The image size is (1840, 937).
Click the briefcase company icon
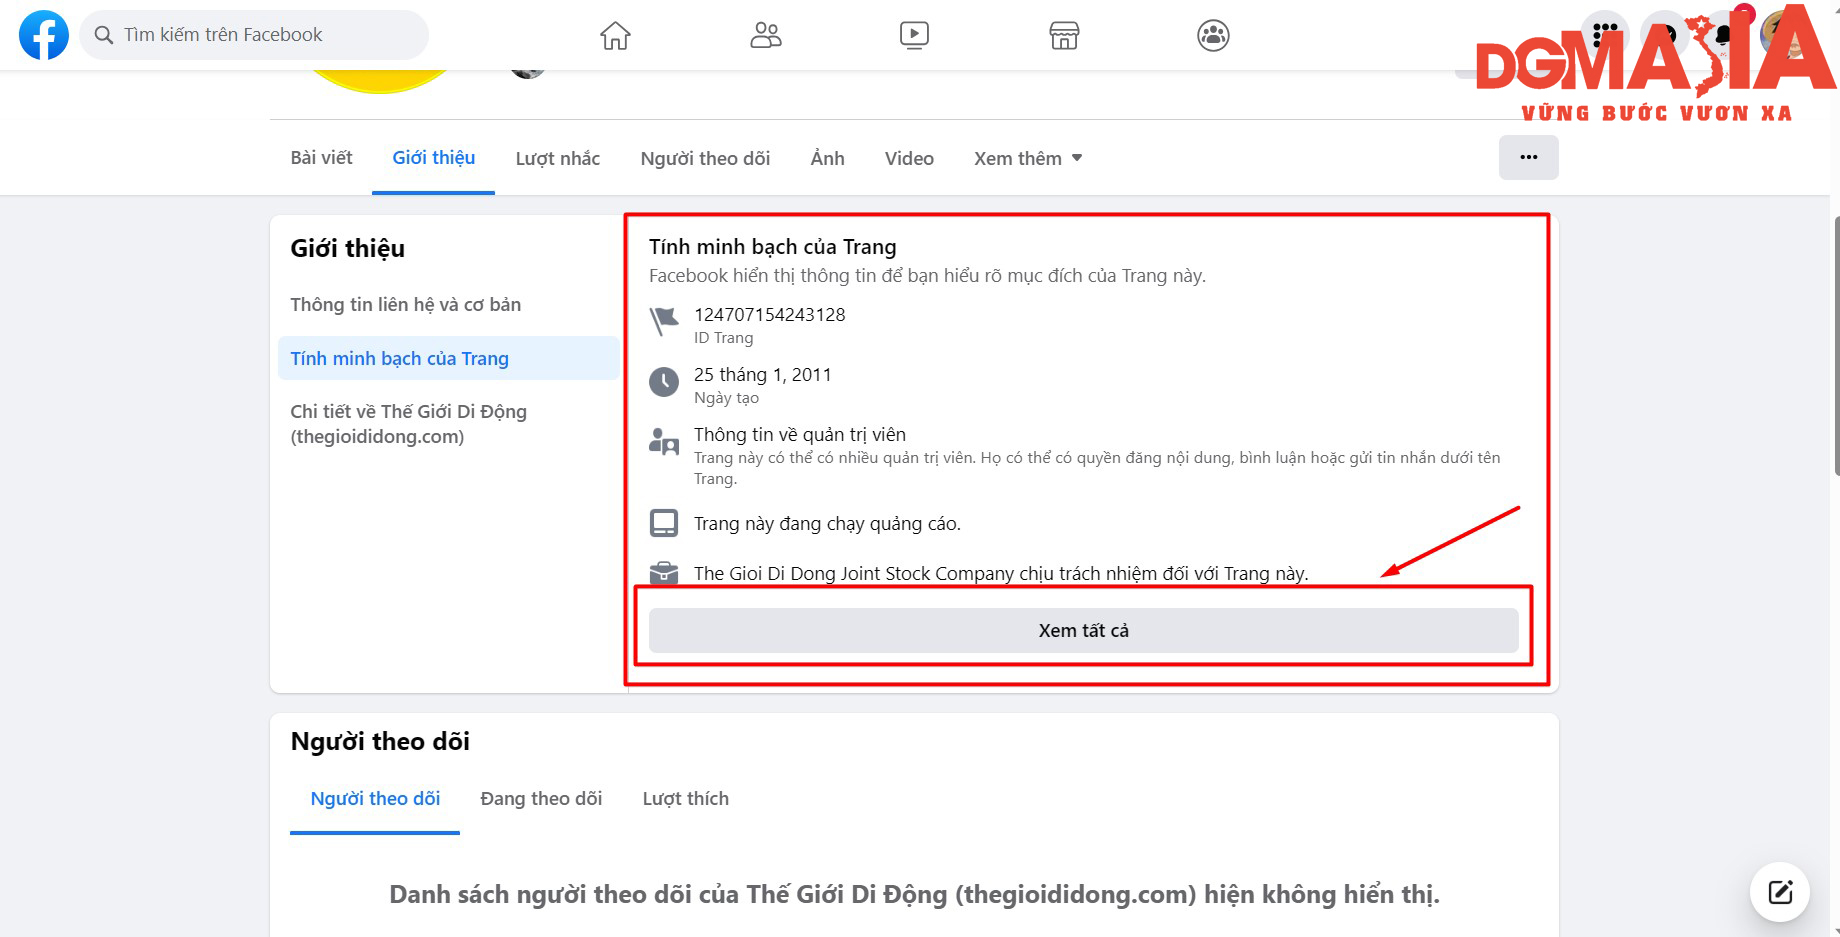pos(664,573)
